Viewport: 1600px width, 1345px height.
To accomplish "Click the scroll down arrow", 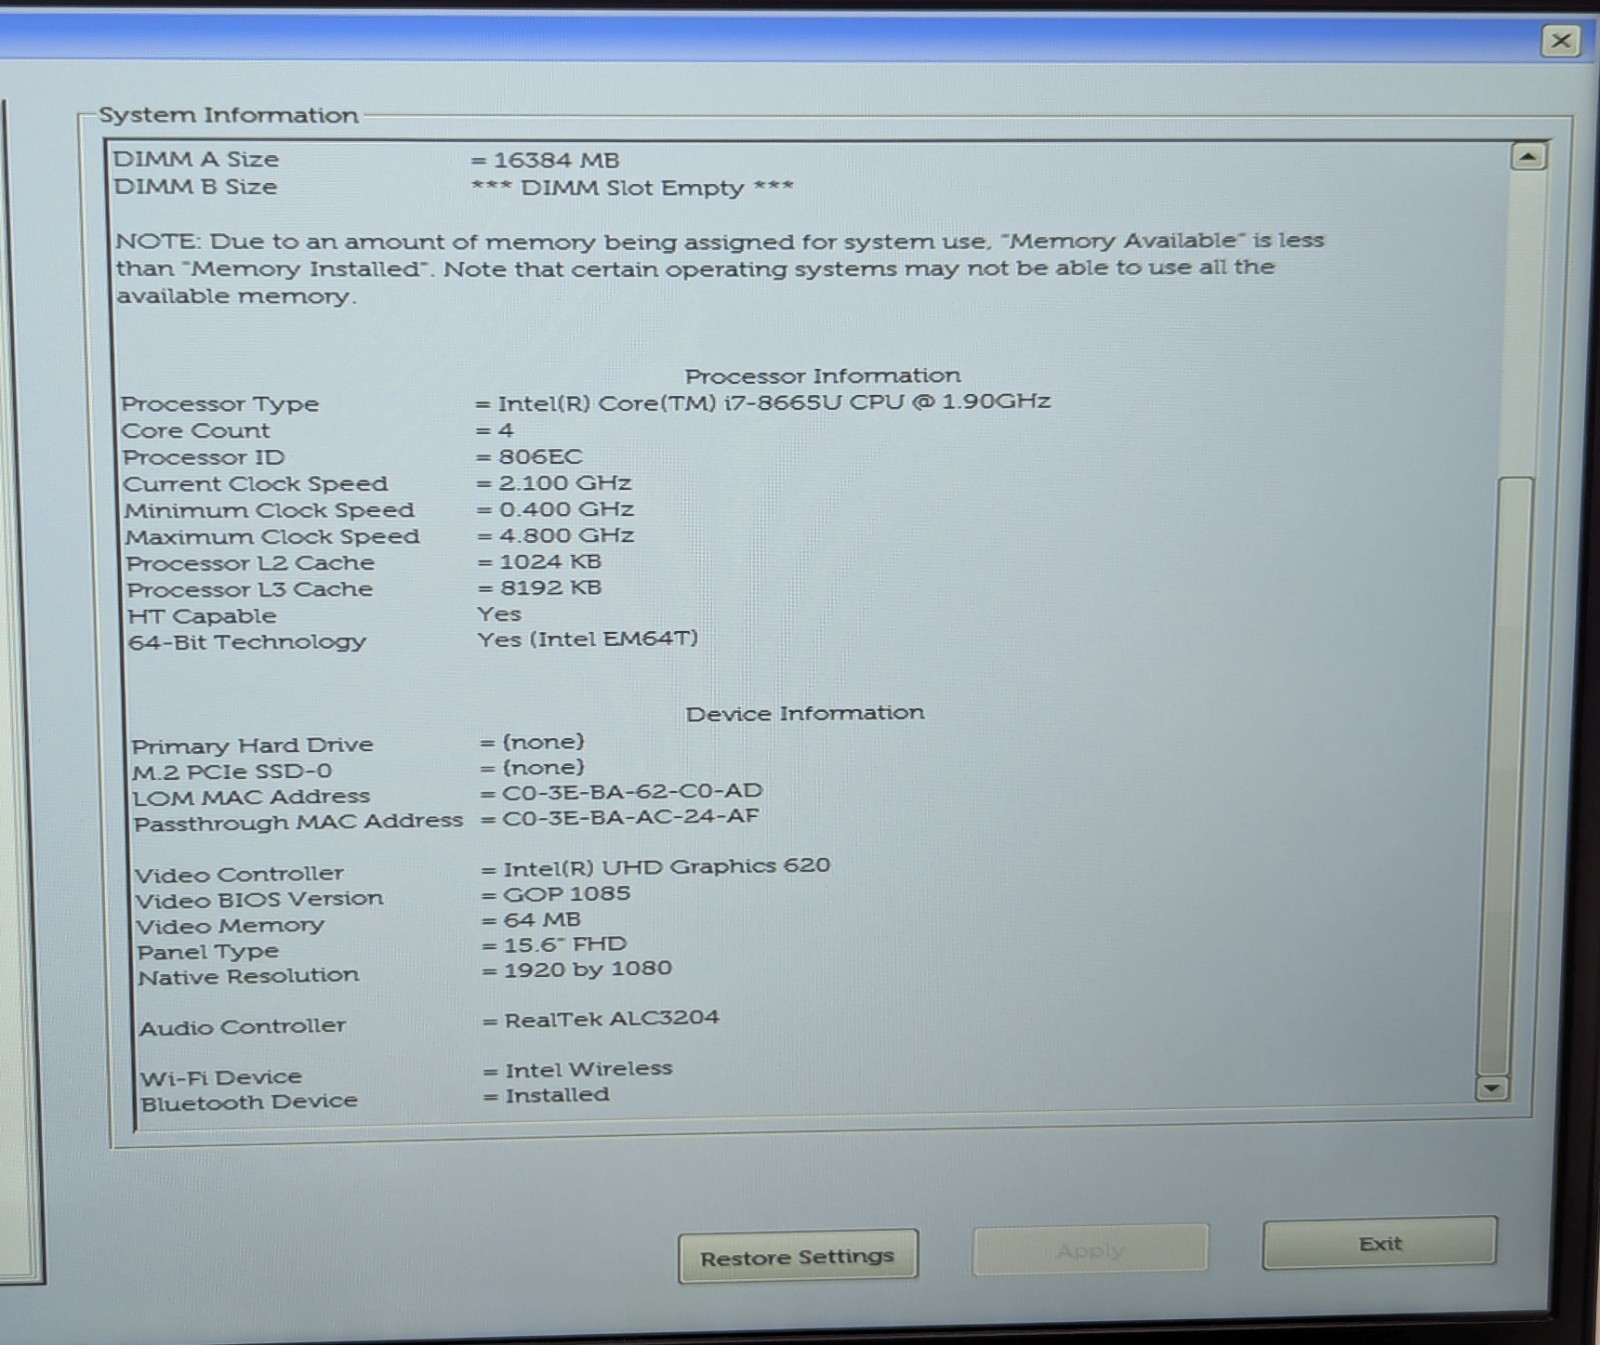I will pyautogui.click(x=1492, y=1088).
